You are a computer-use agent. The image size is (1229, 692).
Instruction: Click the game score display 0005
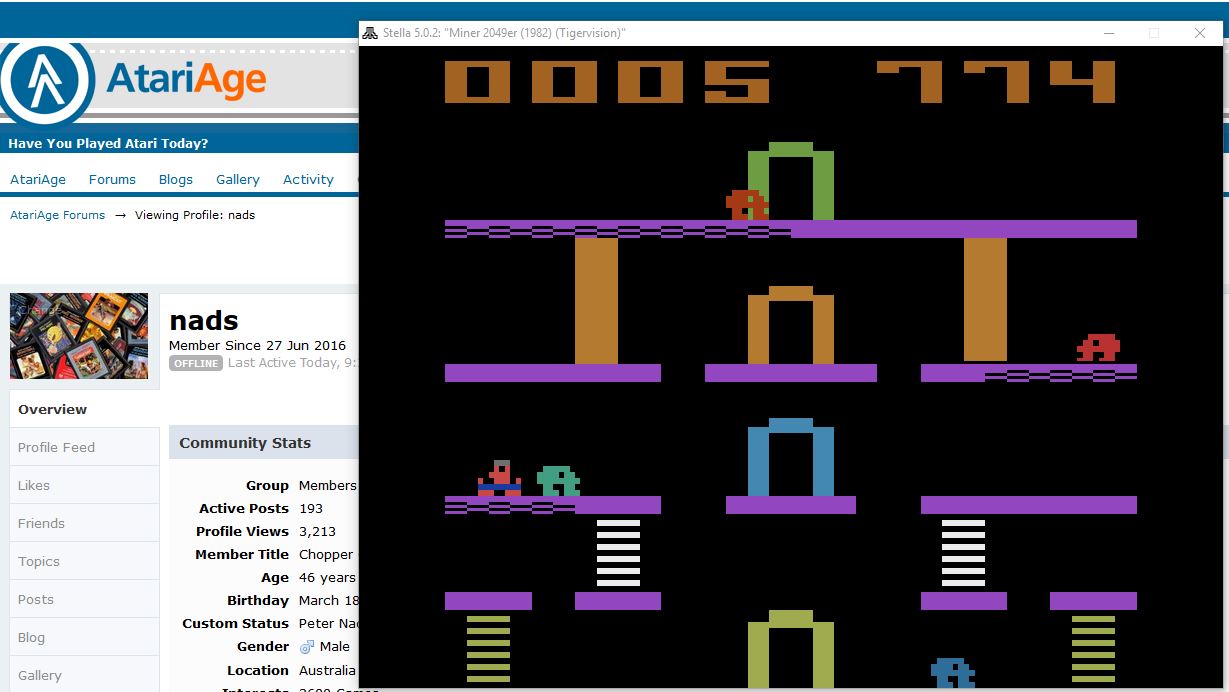click(x=608, y=82)
